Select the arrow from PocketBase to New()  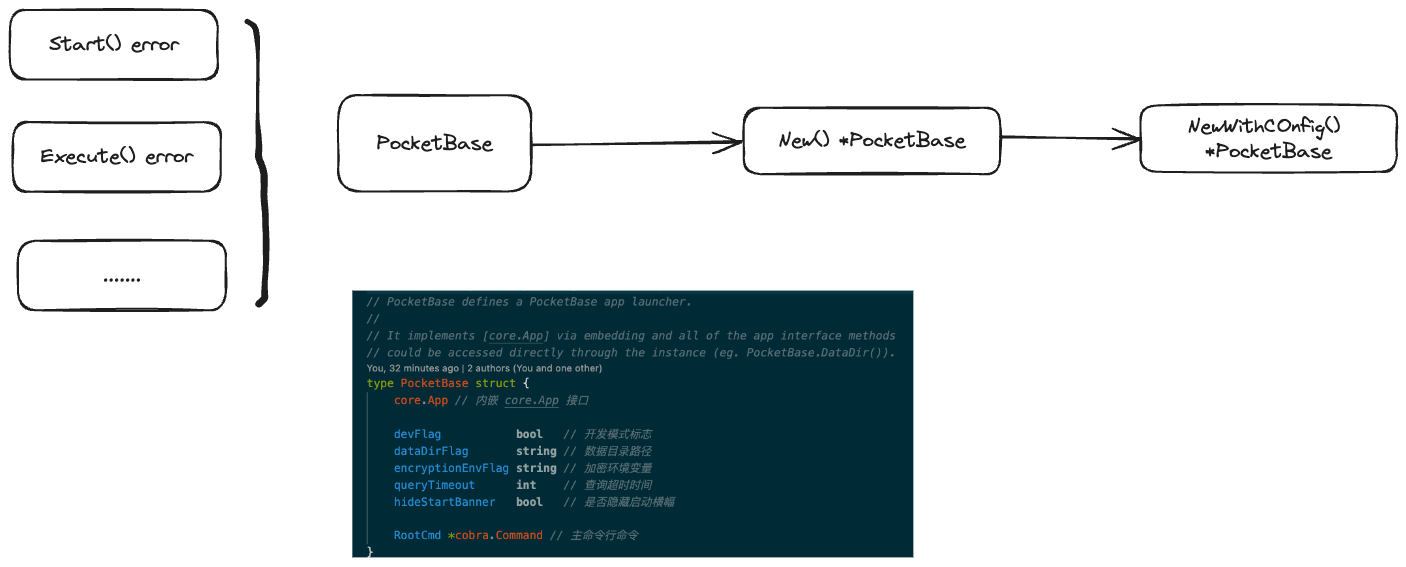click(x=638, y=144)
